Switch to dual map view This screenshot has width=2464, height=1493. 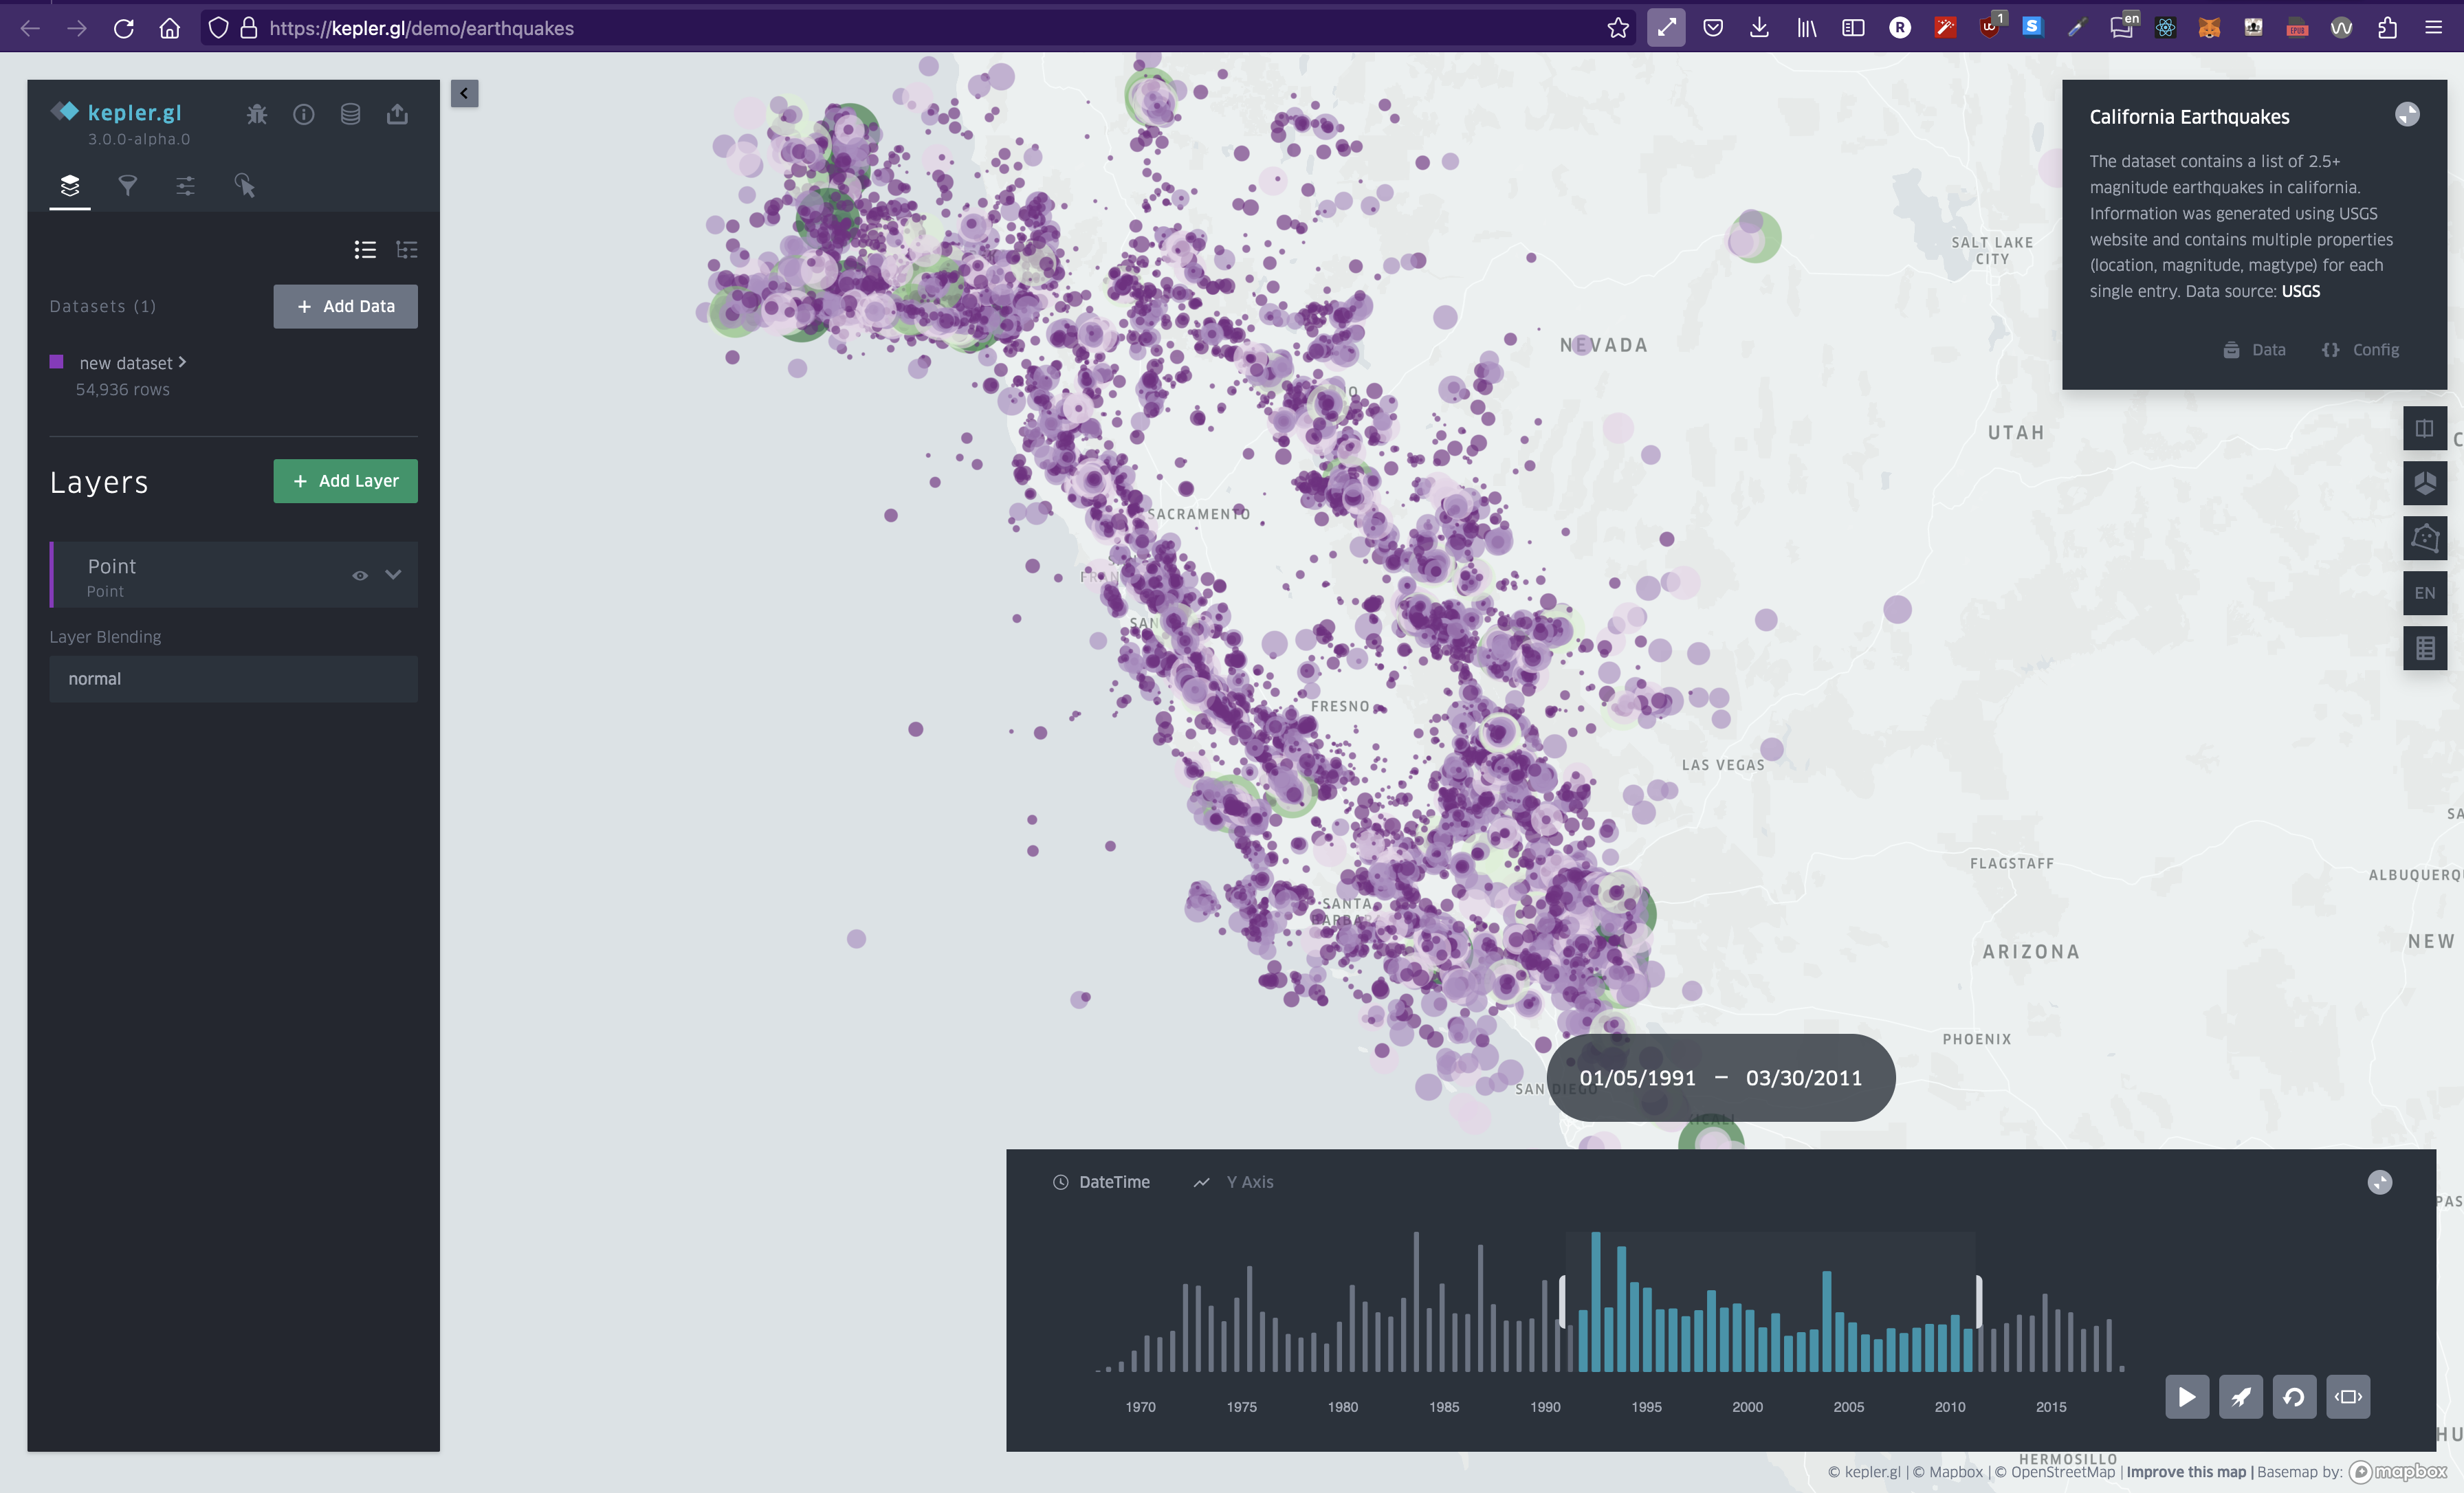2424,429
